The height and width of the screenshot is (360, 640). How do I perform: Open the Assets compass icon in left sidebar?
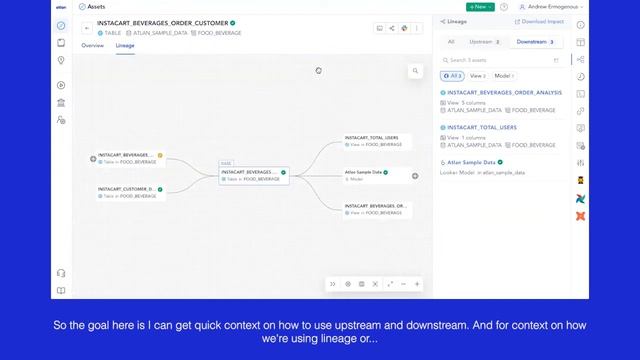tap(61, 26)
